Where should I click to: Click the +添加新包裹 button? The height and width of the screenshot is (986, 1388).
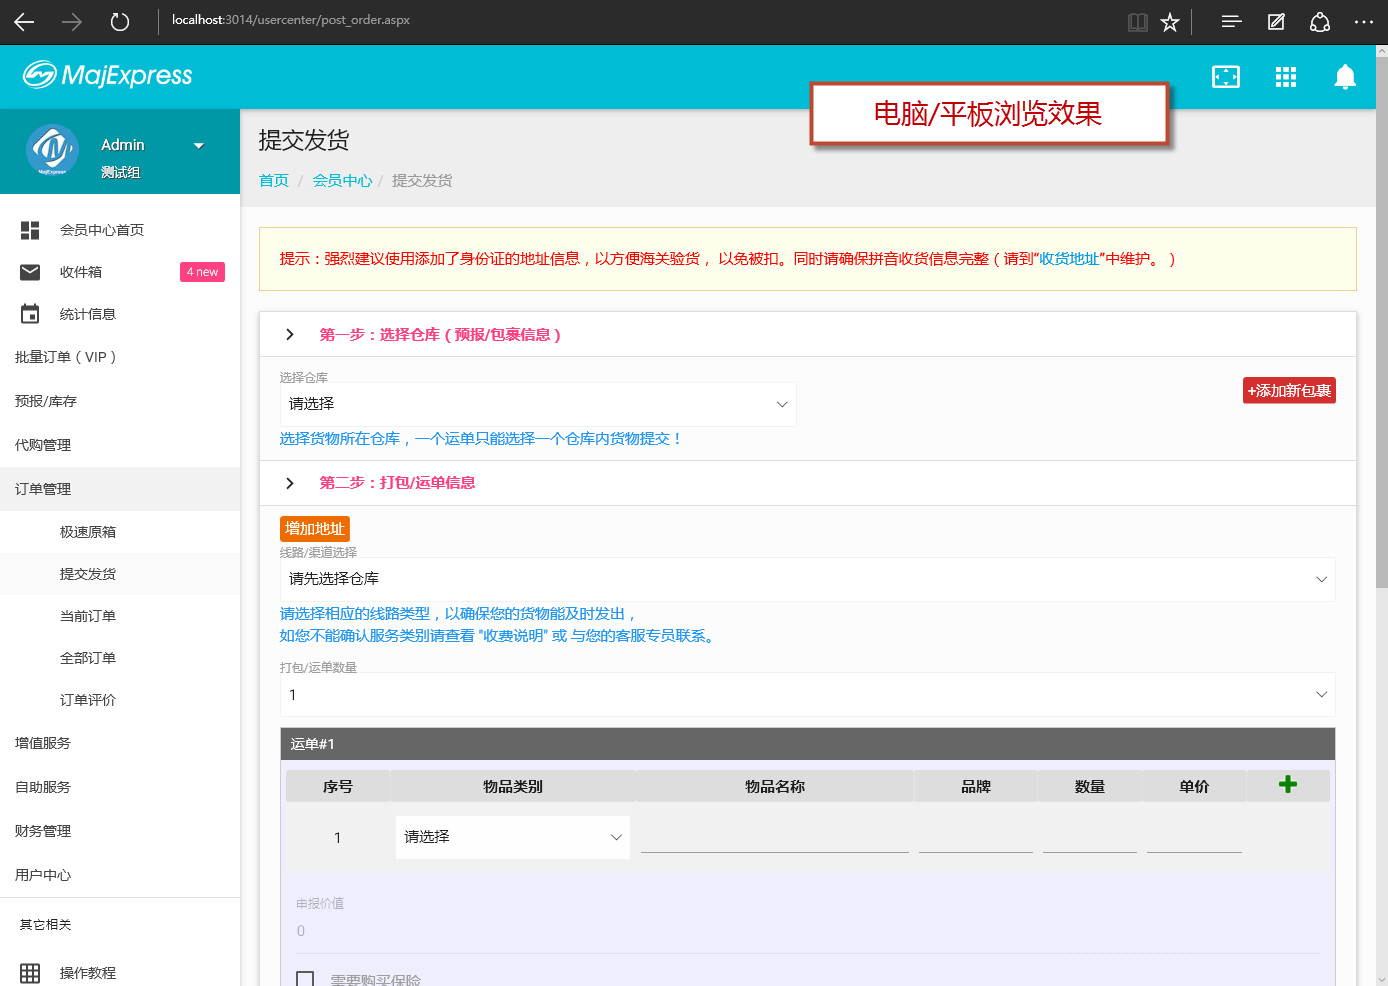pos(1289,391)
